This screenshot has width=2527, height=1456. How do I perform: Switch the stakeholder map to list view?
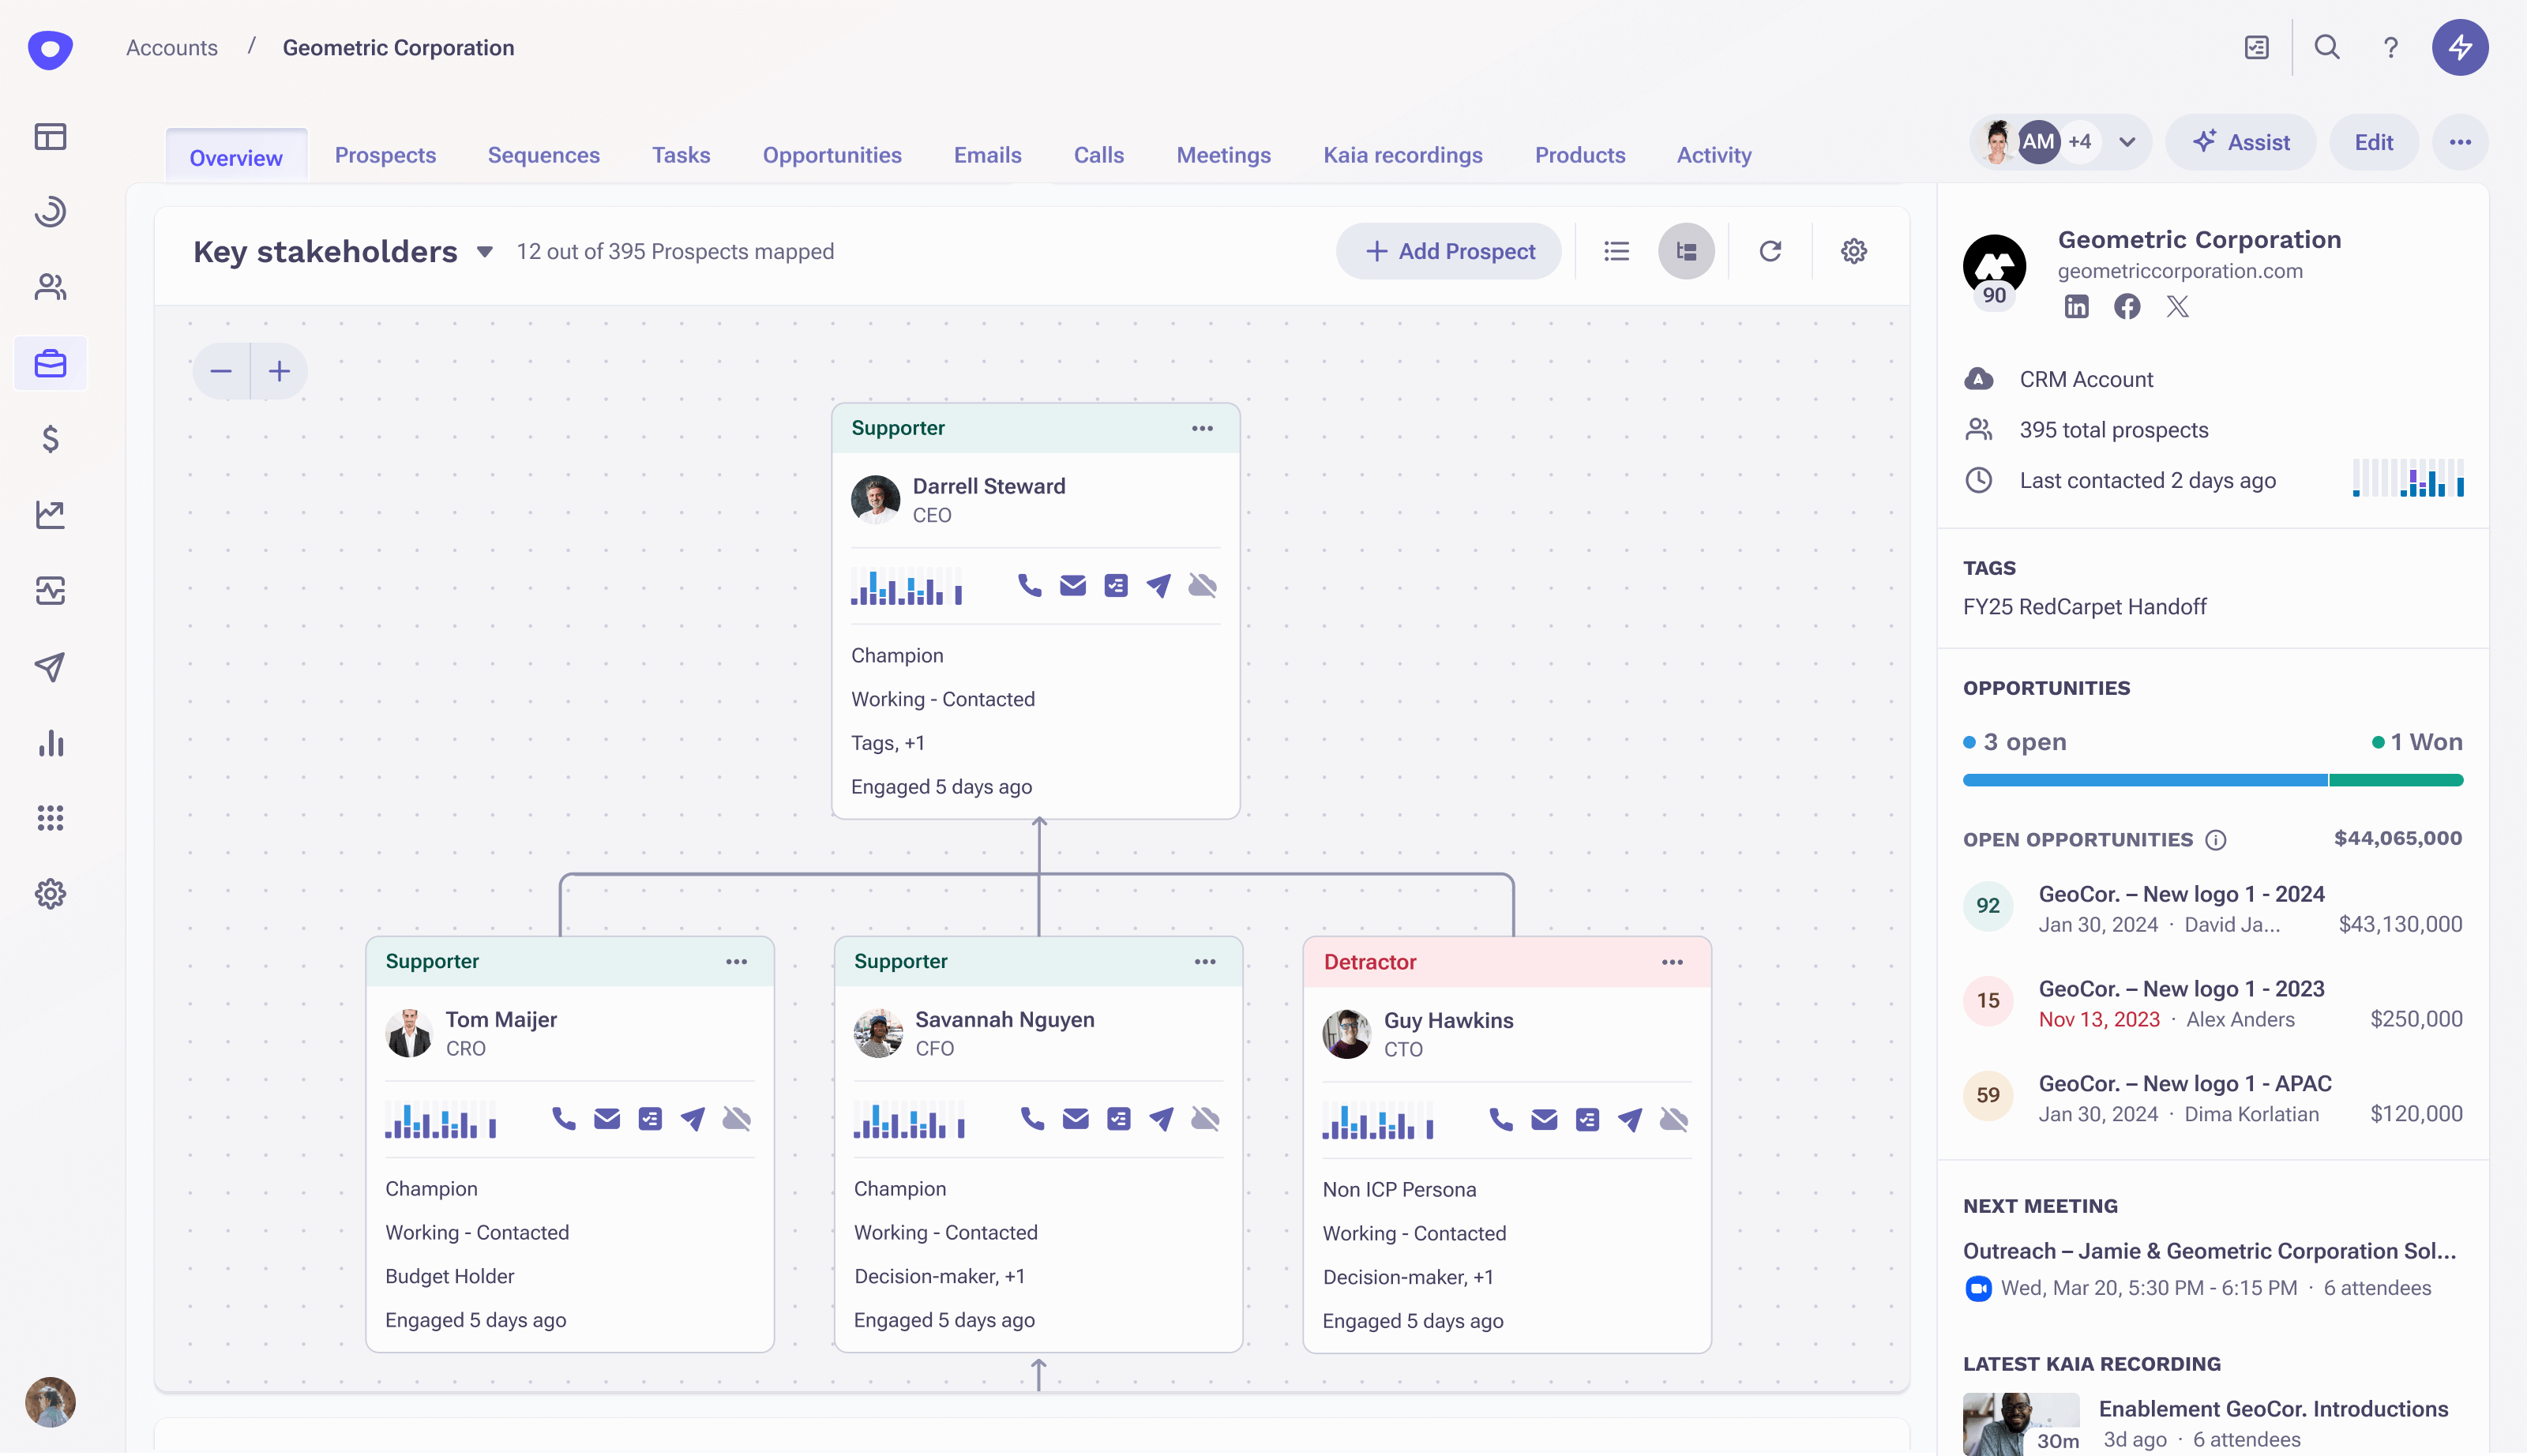1616,251
